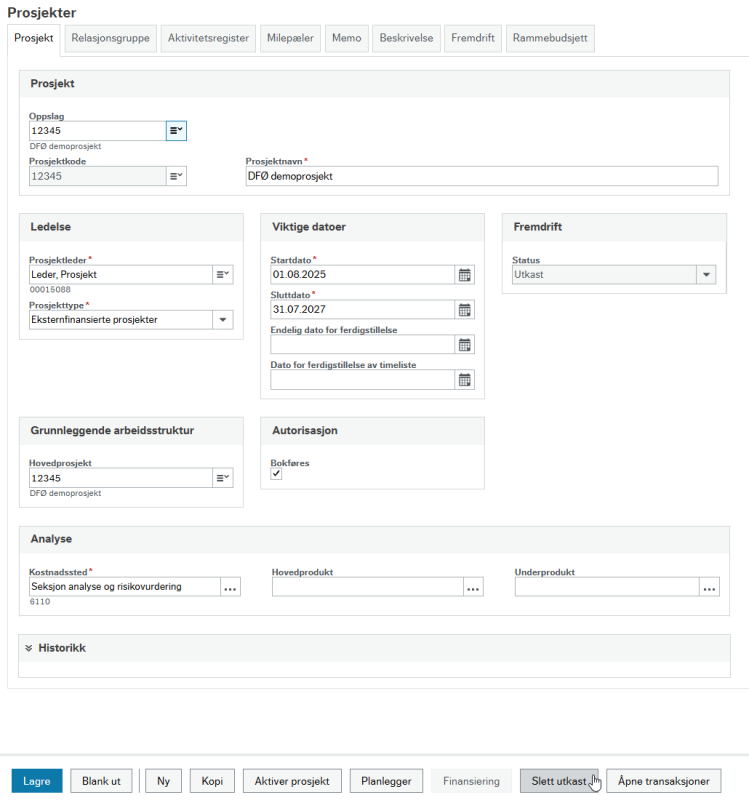Image resolution: width=749 pixels, height=800 pixels.
Task: Click the Slett utkast button
Action: (559, 781)
